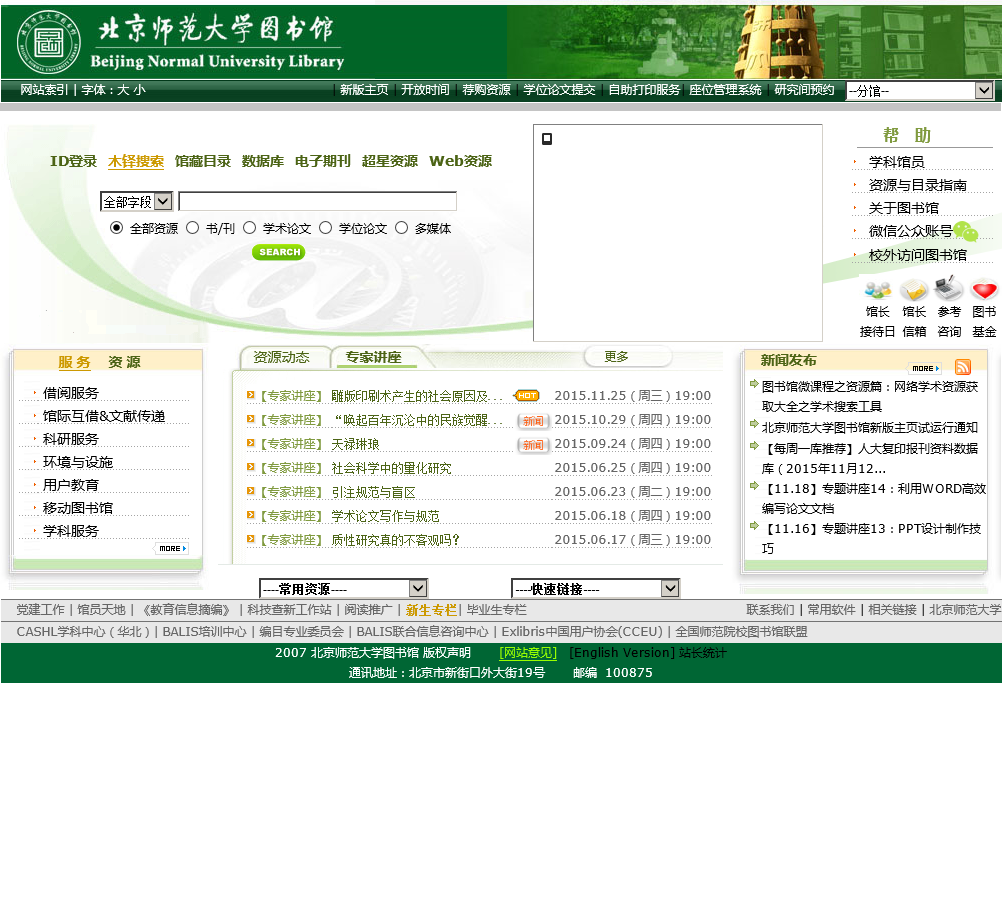1002x911 pixels.
Task: Click MORE icon in the services panel
Action: coord(172,549)
